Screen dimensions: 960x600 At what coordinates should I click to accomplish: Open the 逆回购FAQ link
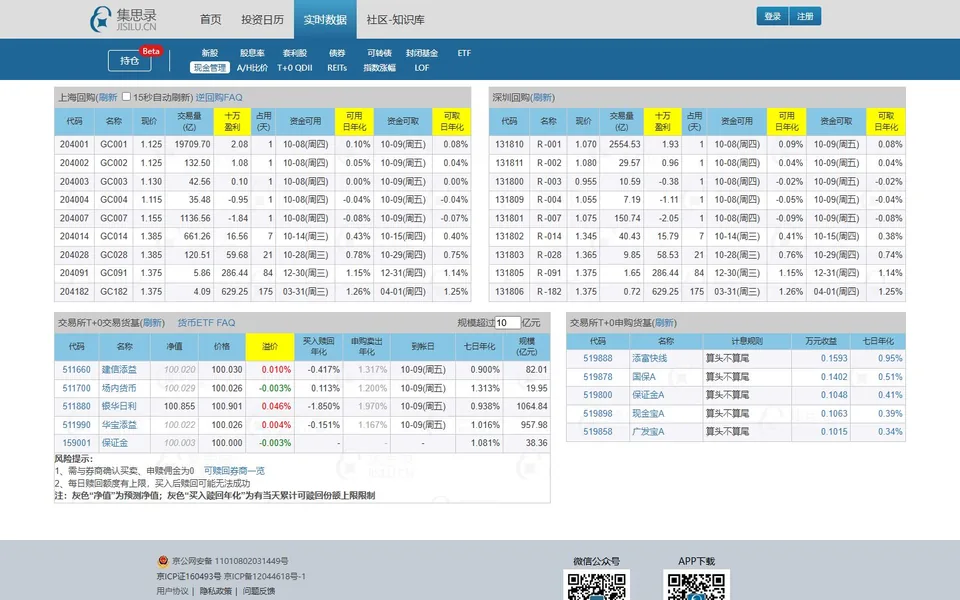tap(219, 97)
